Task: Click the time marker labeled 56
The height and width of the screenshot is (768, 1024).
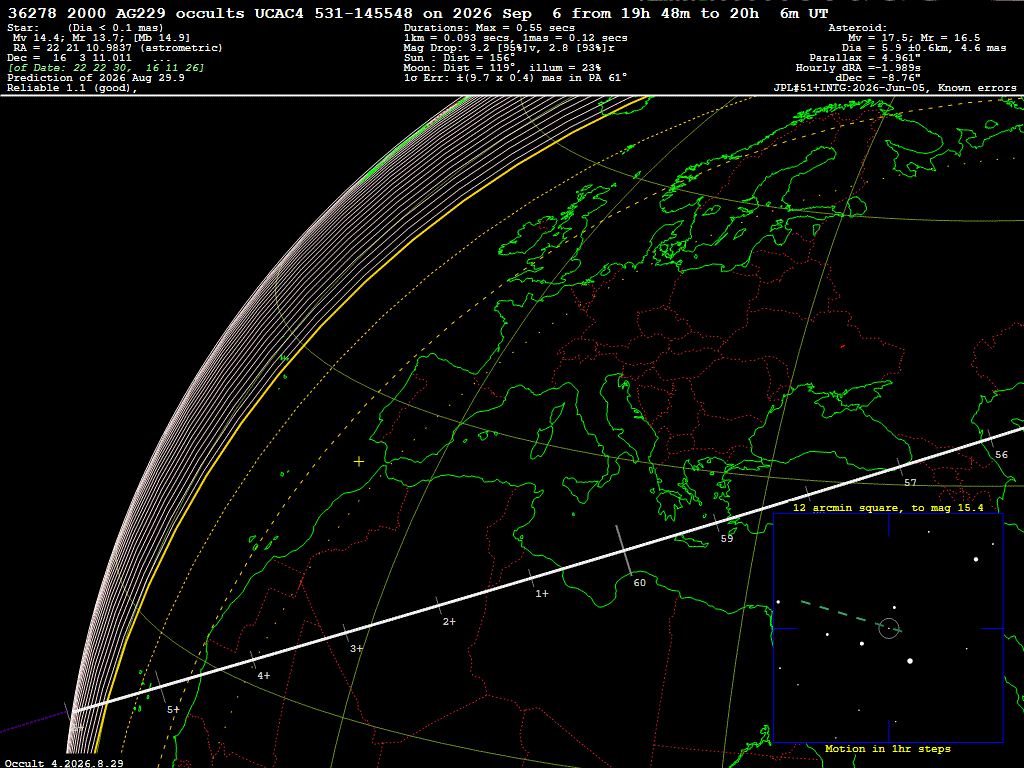Action: point(1001,455)
